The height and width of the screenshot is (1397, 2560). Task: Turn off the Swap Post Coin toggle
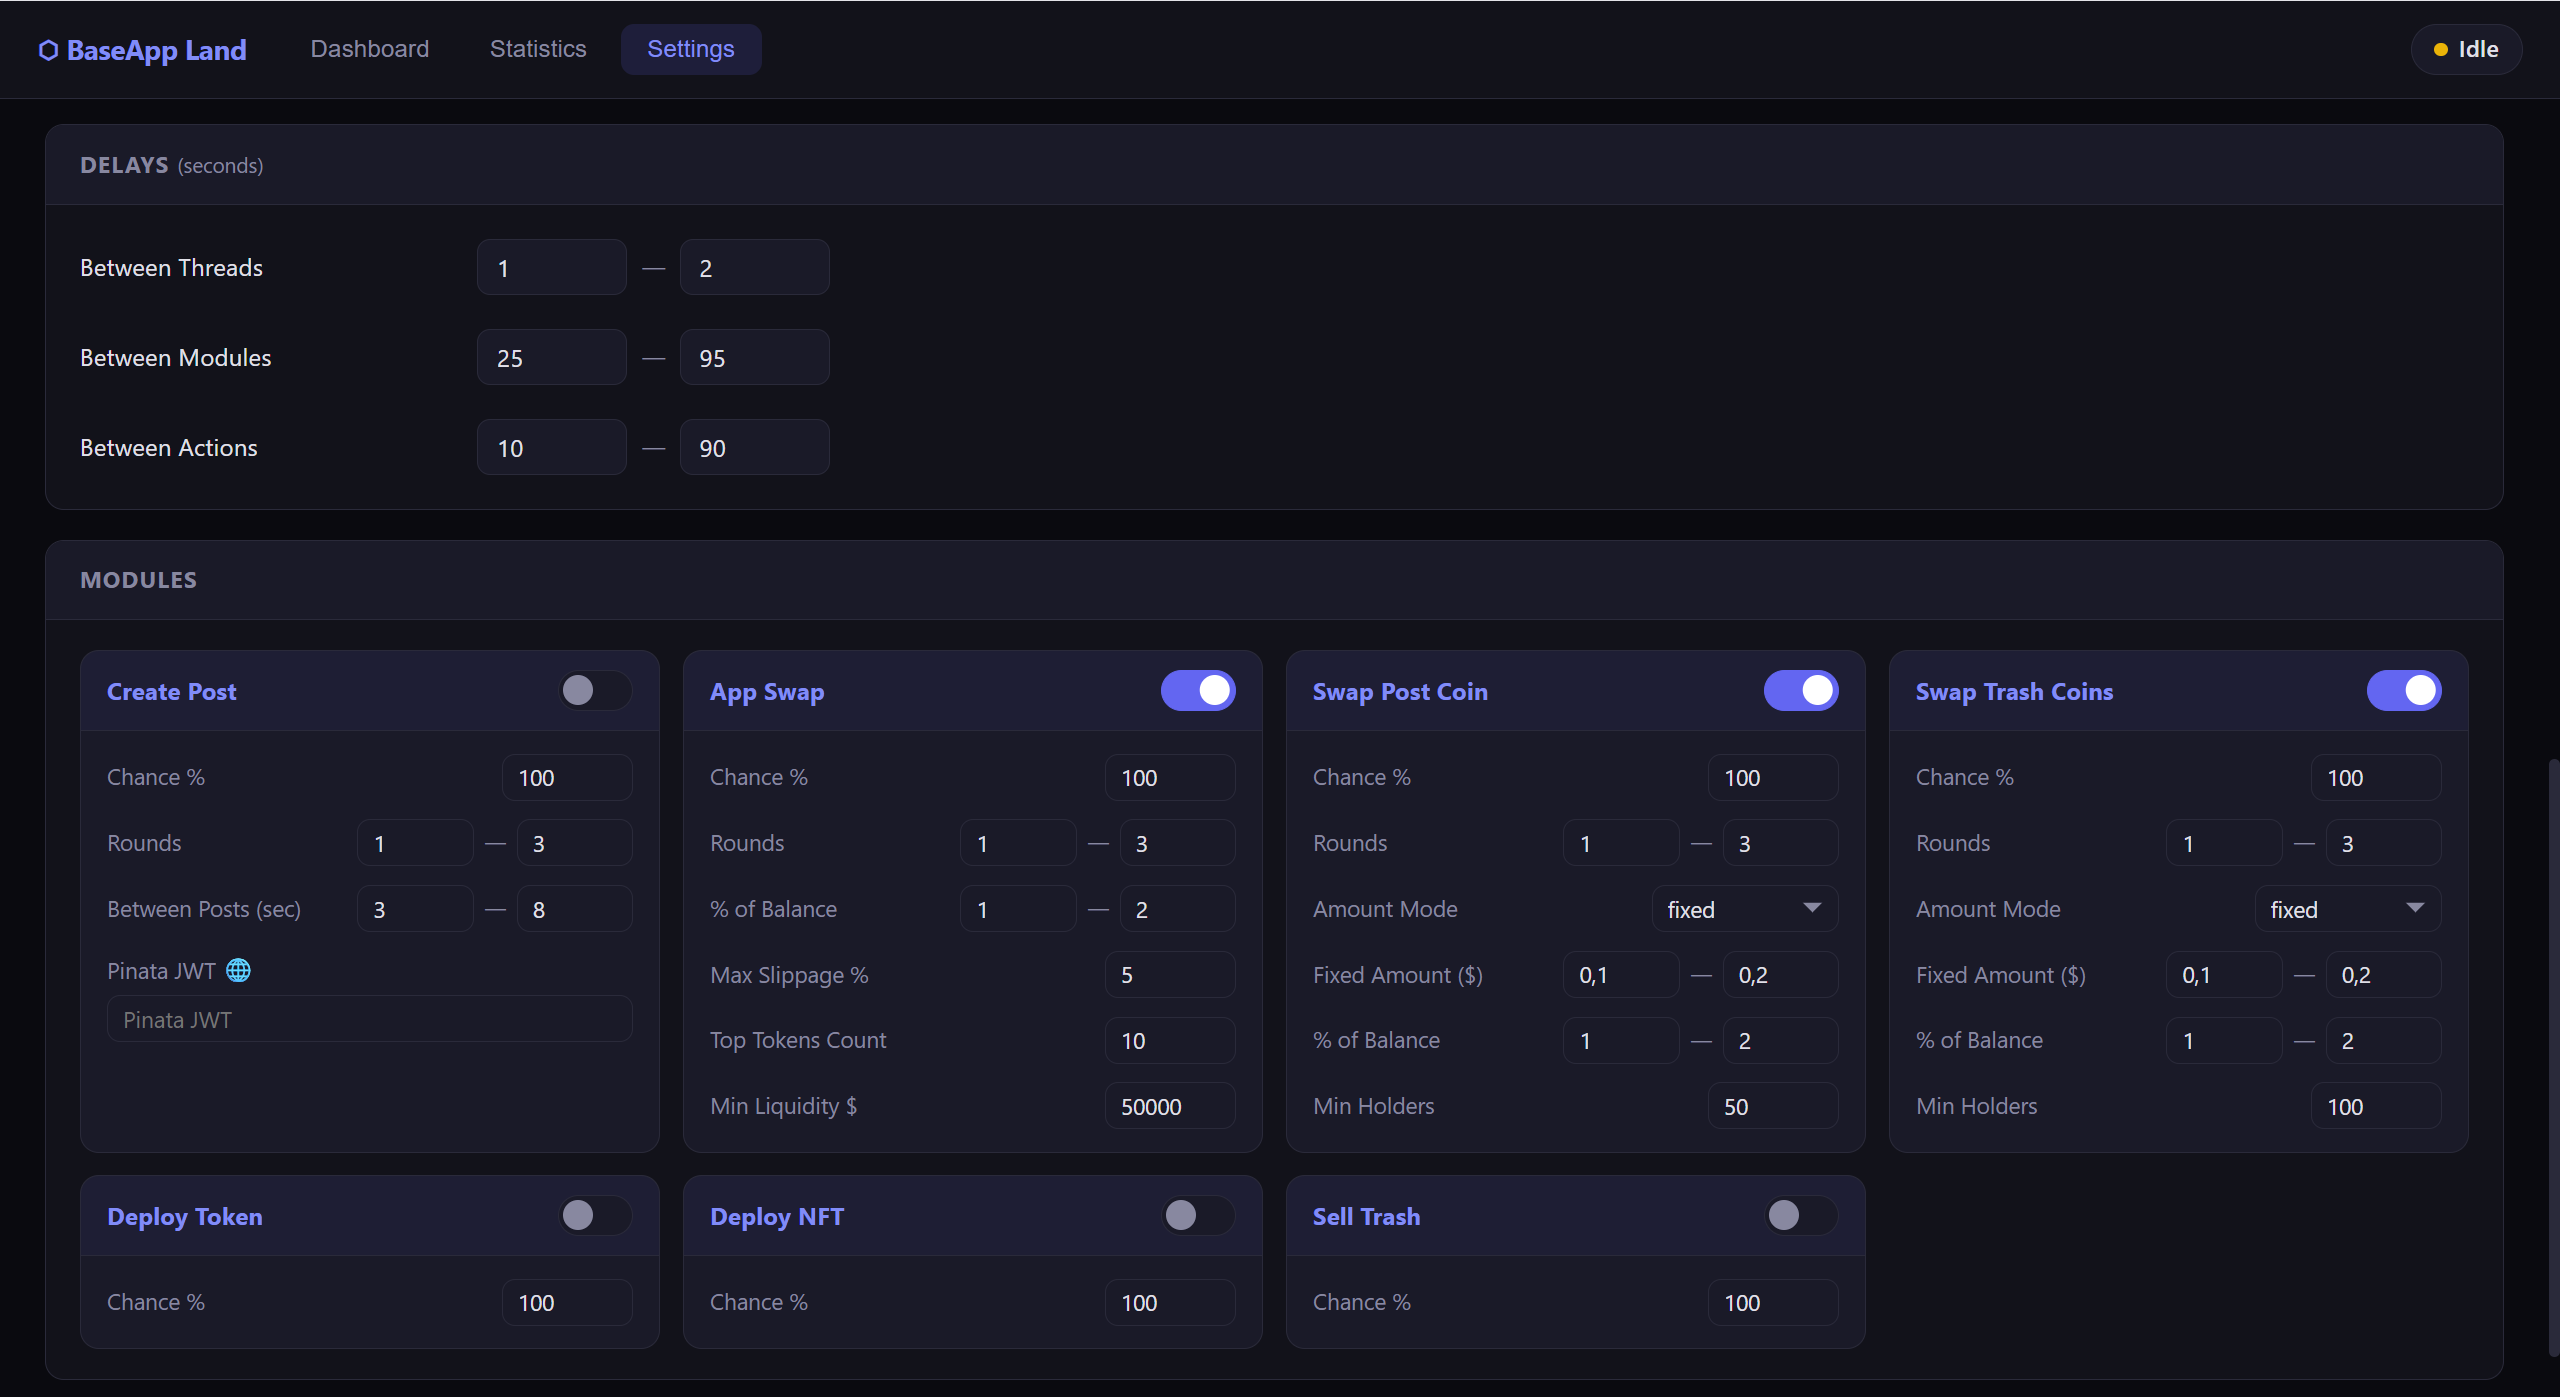pos(1801,691)
